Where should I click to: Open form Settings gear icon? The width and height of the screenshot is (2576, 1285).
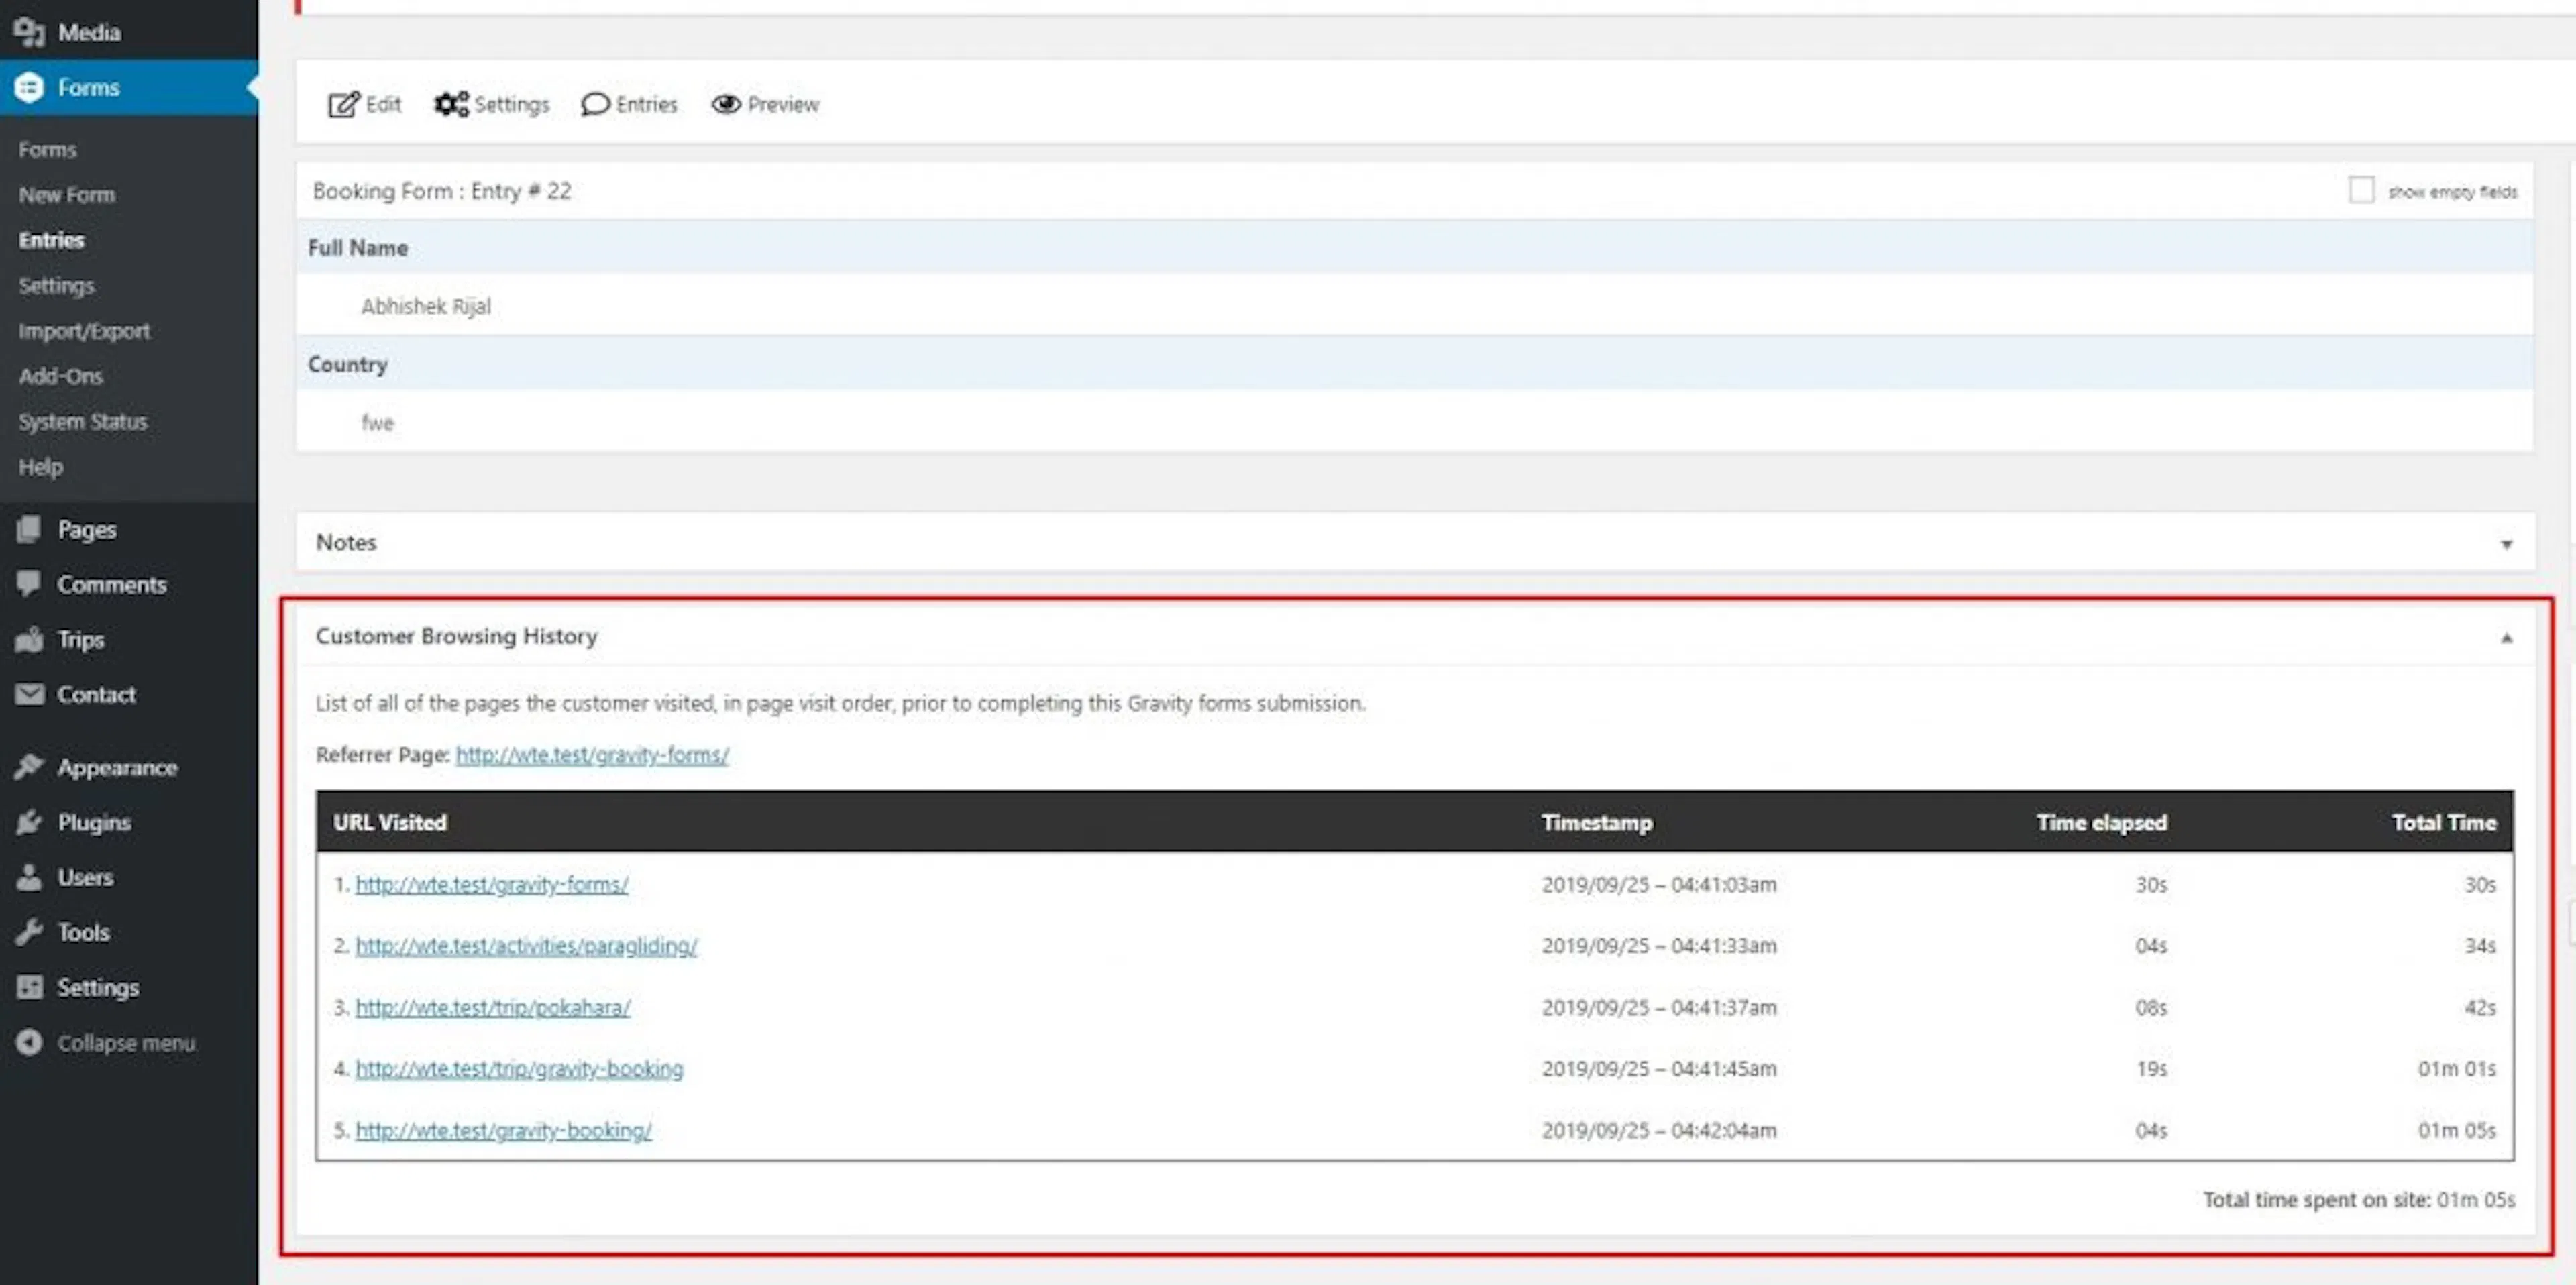tap(451, 104)
